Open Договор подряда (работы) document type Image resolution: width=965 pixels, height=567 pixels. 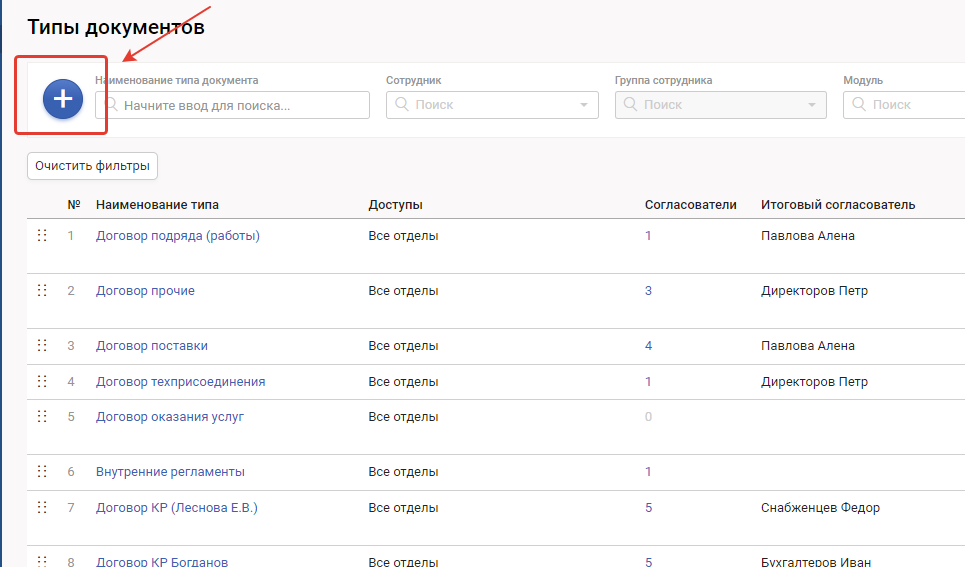pyautogui.click(x=178, y=236)
